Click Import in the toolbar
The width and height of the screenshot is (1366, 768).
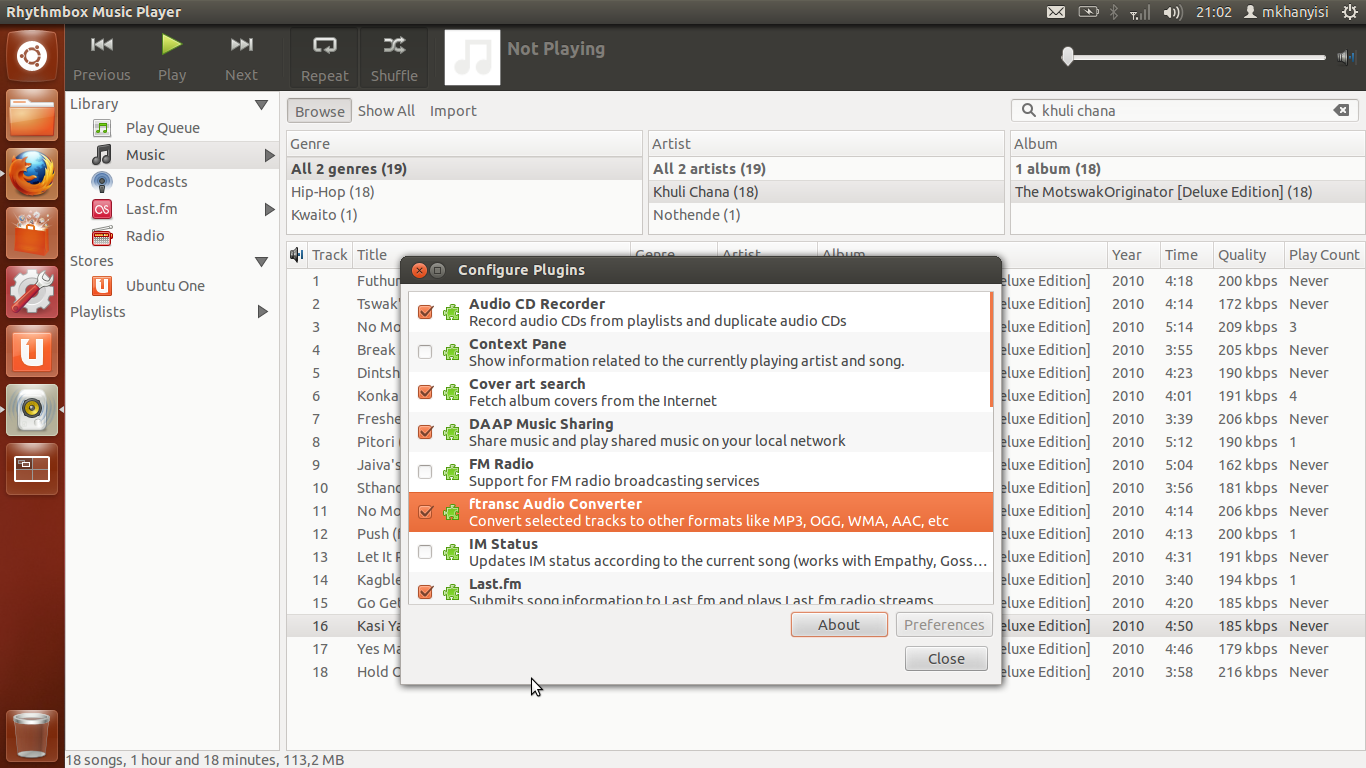[453, 111]
